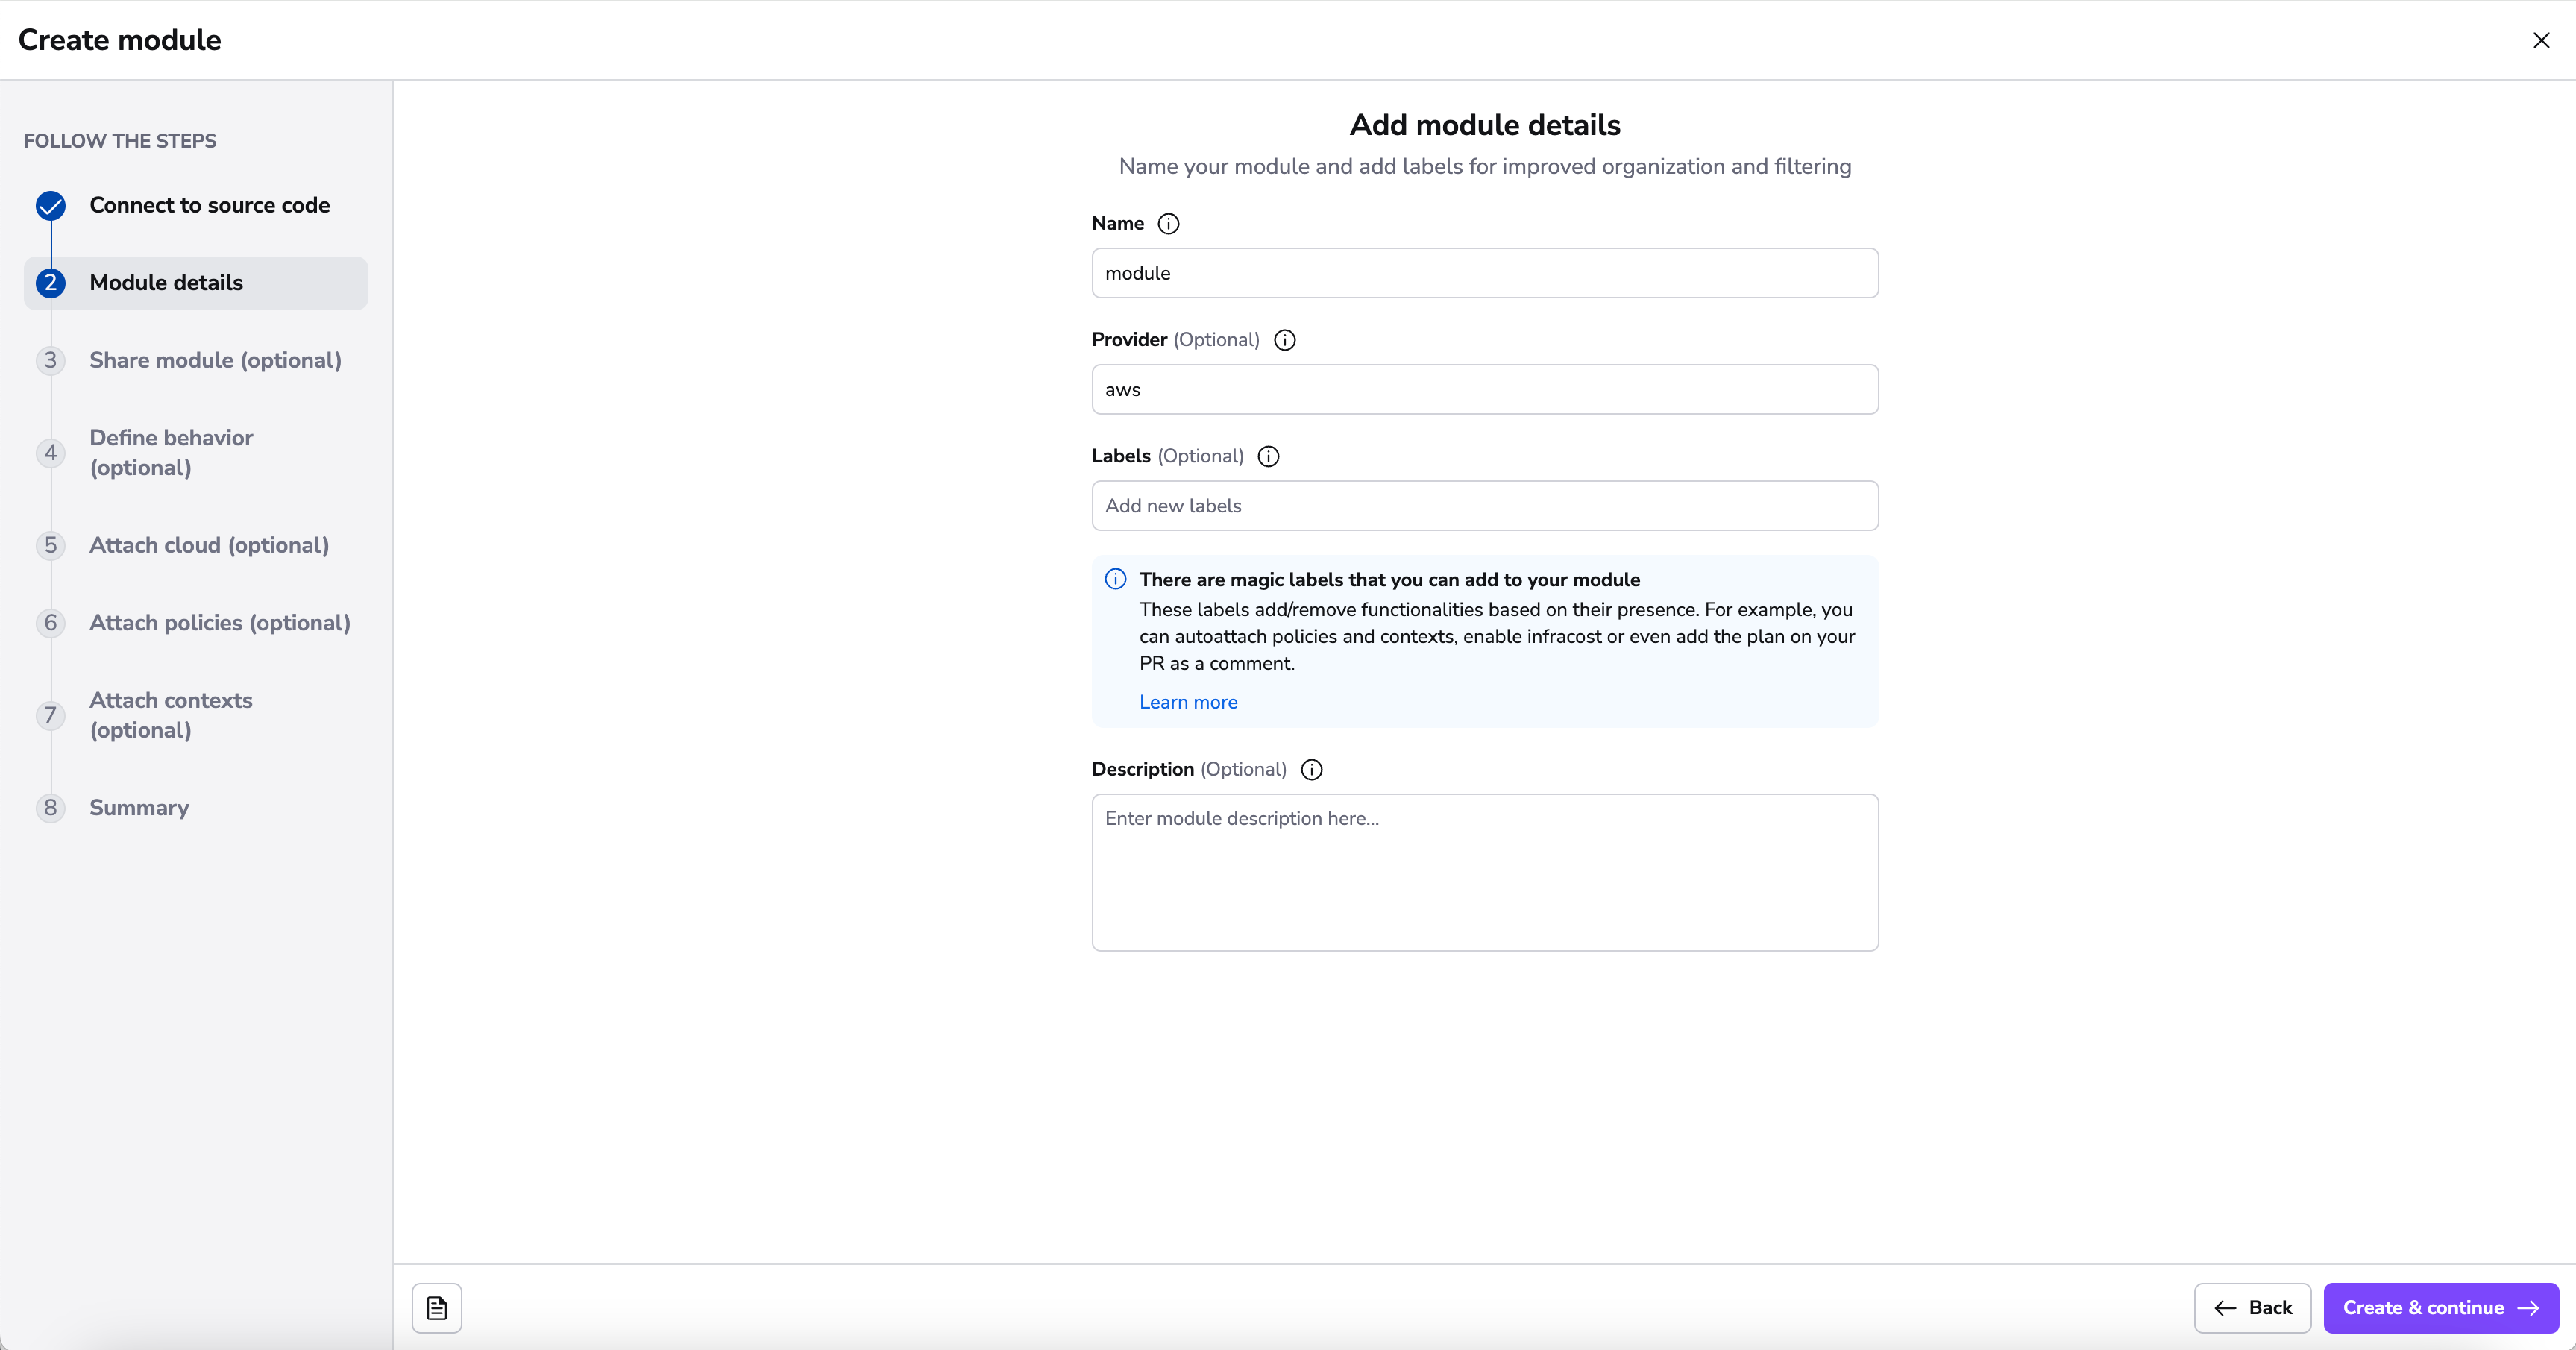2576x1350 pixels.
Task: Open Attach cloud (optional) step
Action: tap(209, 545)
